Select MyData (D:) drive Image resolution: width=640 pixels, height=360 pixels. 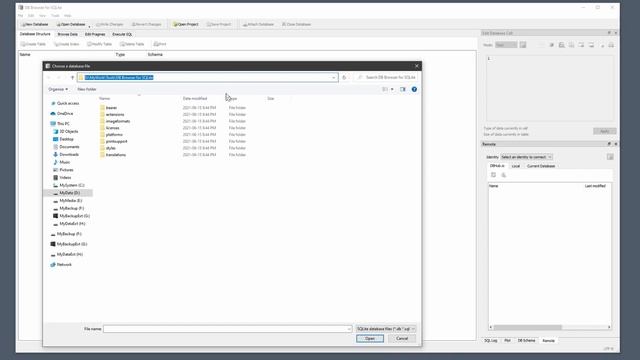69,193
